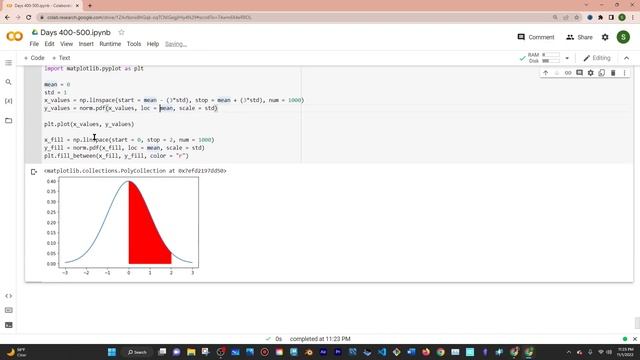The image size is (640, 360).
Task: Open Windows taskbar Search
Action: point(137,352)
